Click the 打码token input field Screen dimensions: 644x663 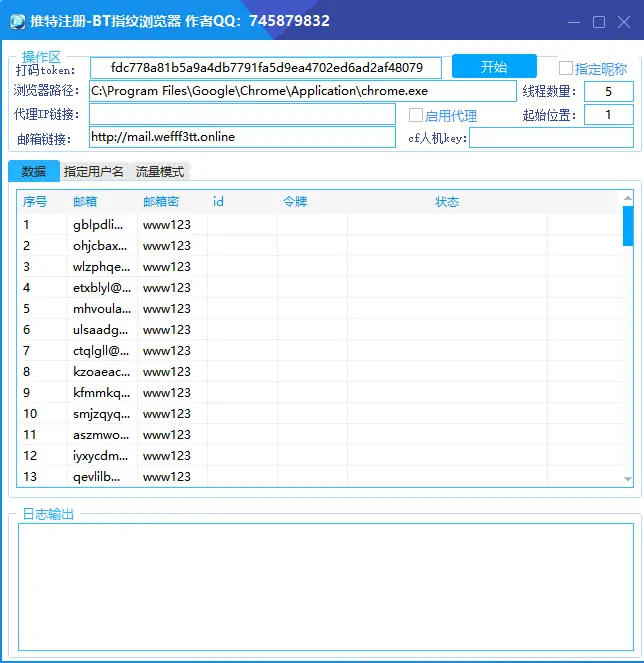click(x=266, y=68)
